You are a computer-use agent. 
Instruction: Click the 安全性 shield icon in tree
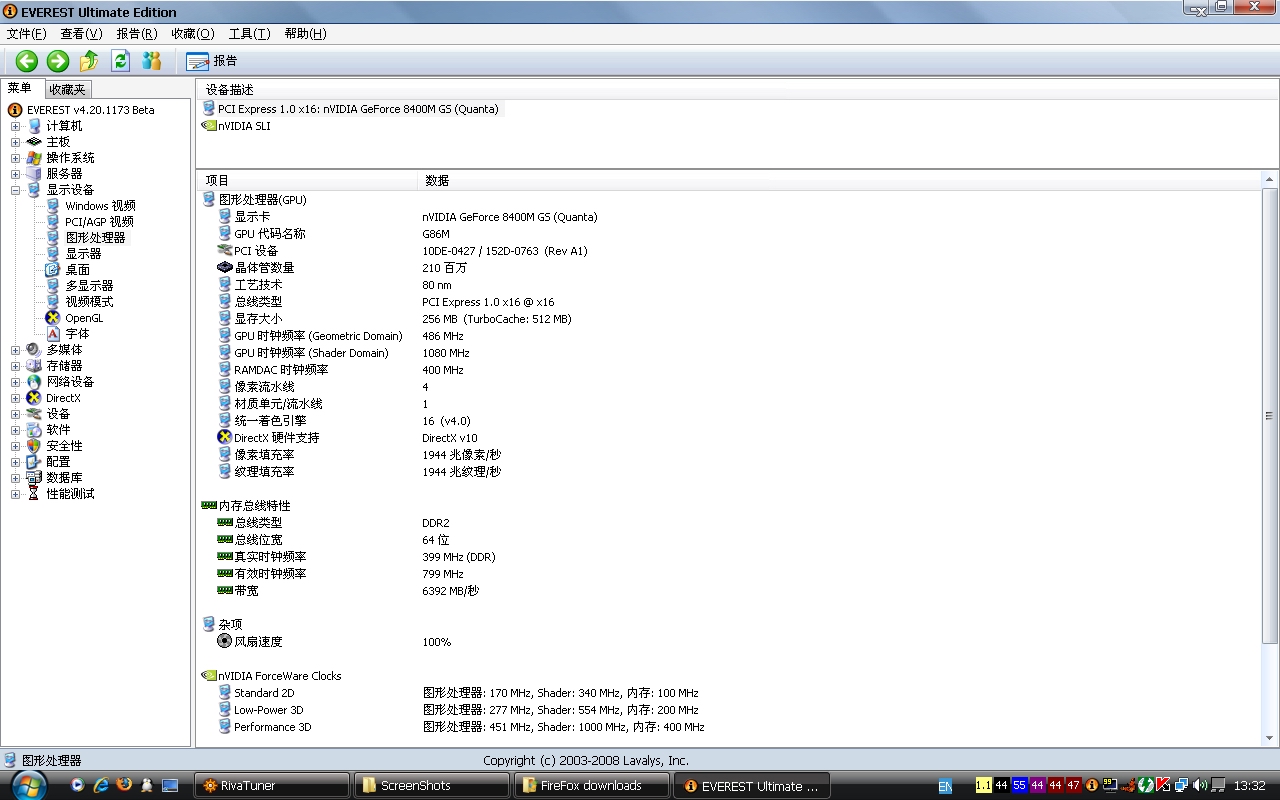click(34, 446)
